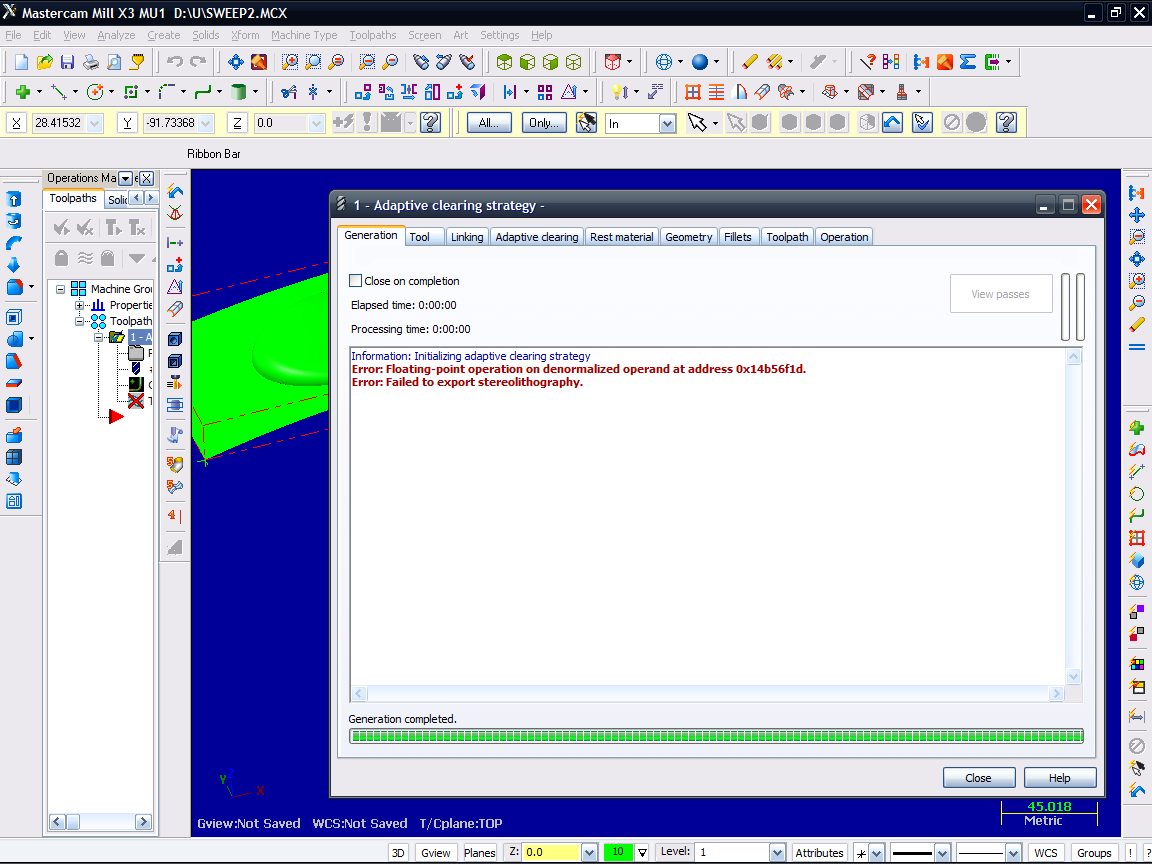Click the lightbulb hide entity icon

(619, 92)
